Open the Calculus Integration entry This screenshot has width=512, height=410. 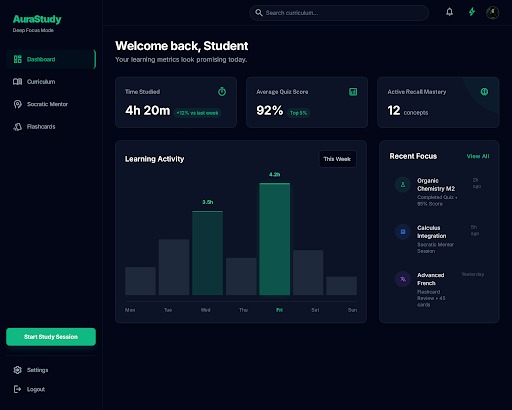pyautogui.click(x=439, y=239)
